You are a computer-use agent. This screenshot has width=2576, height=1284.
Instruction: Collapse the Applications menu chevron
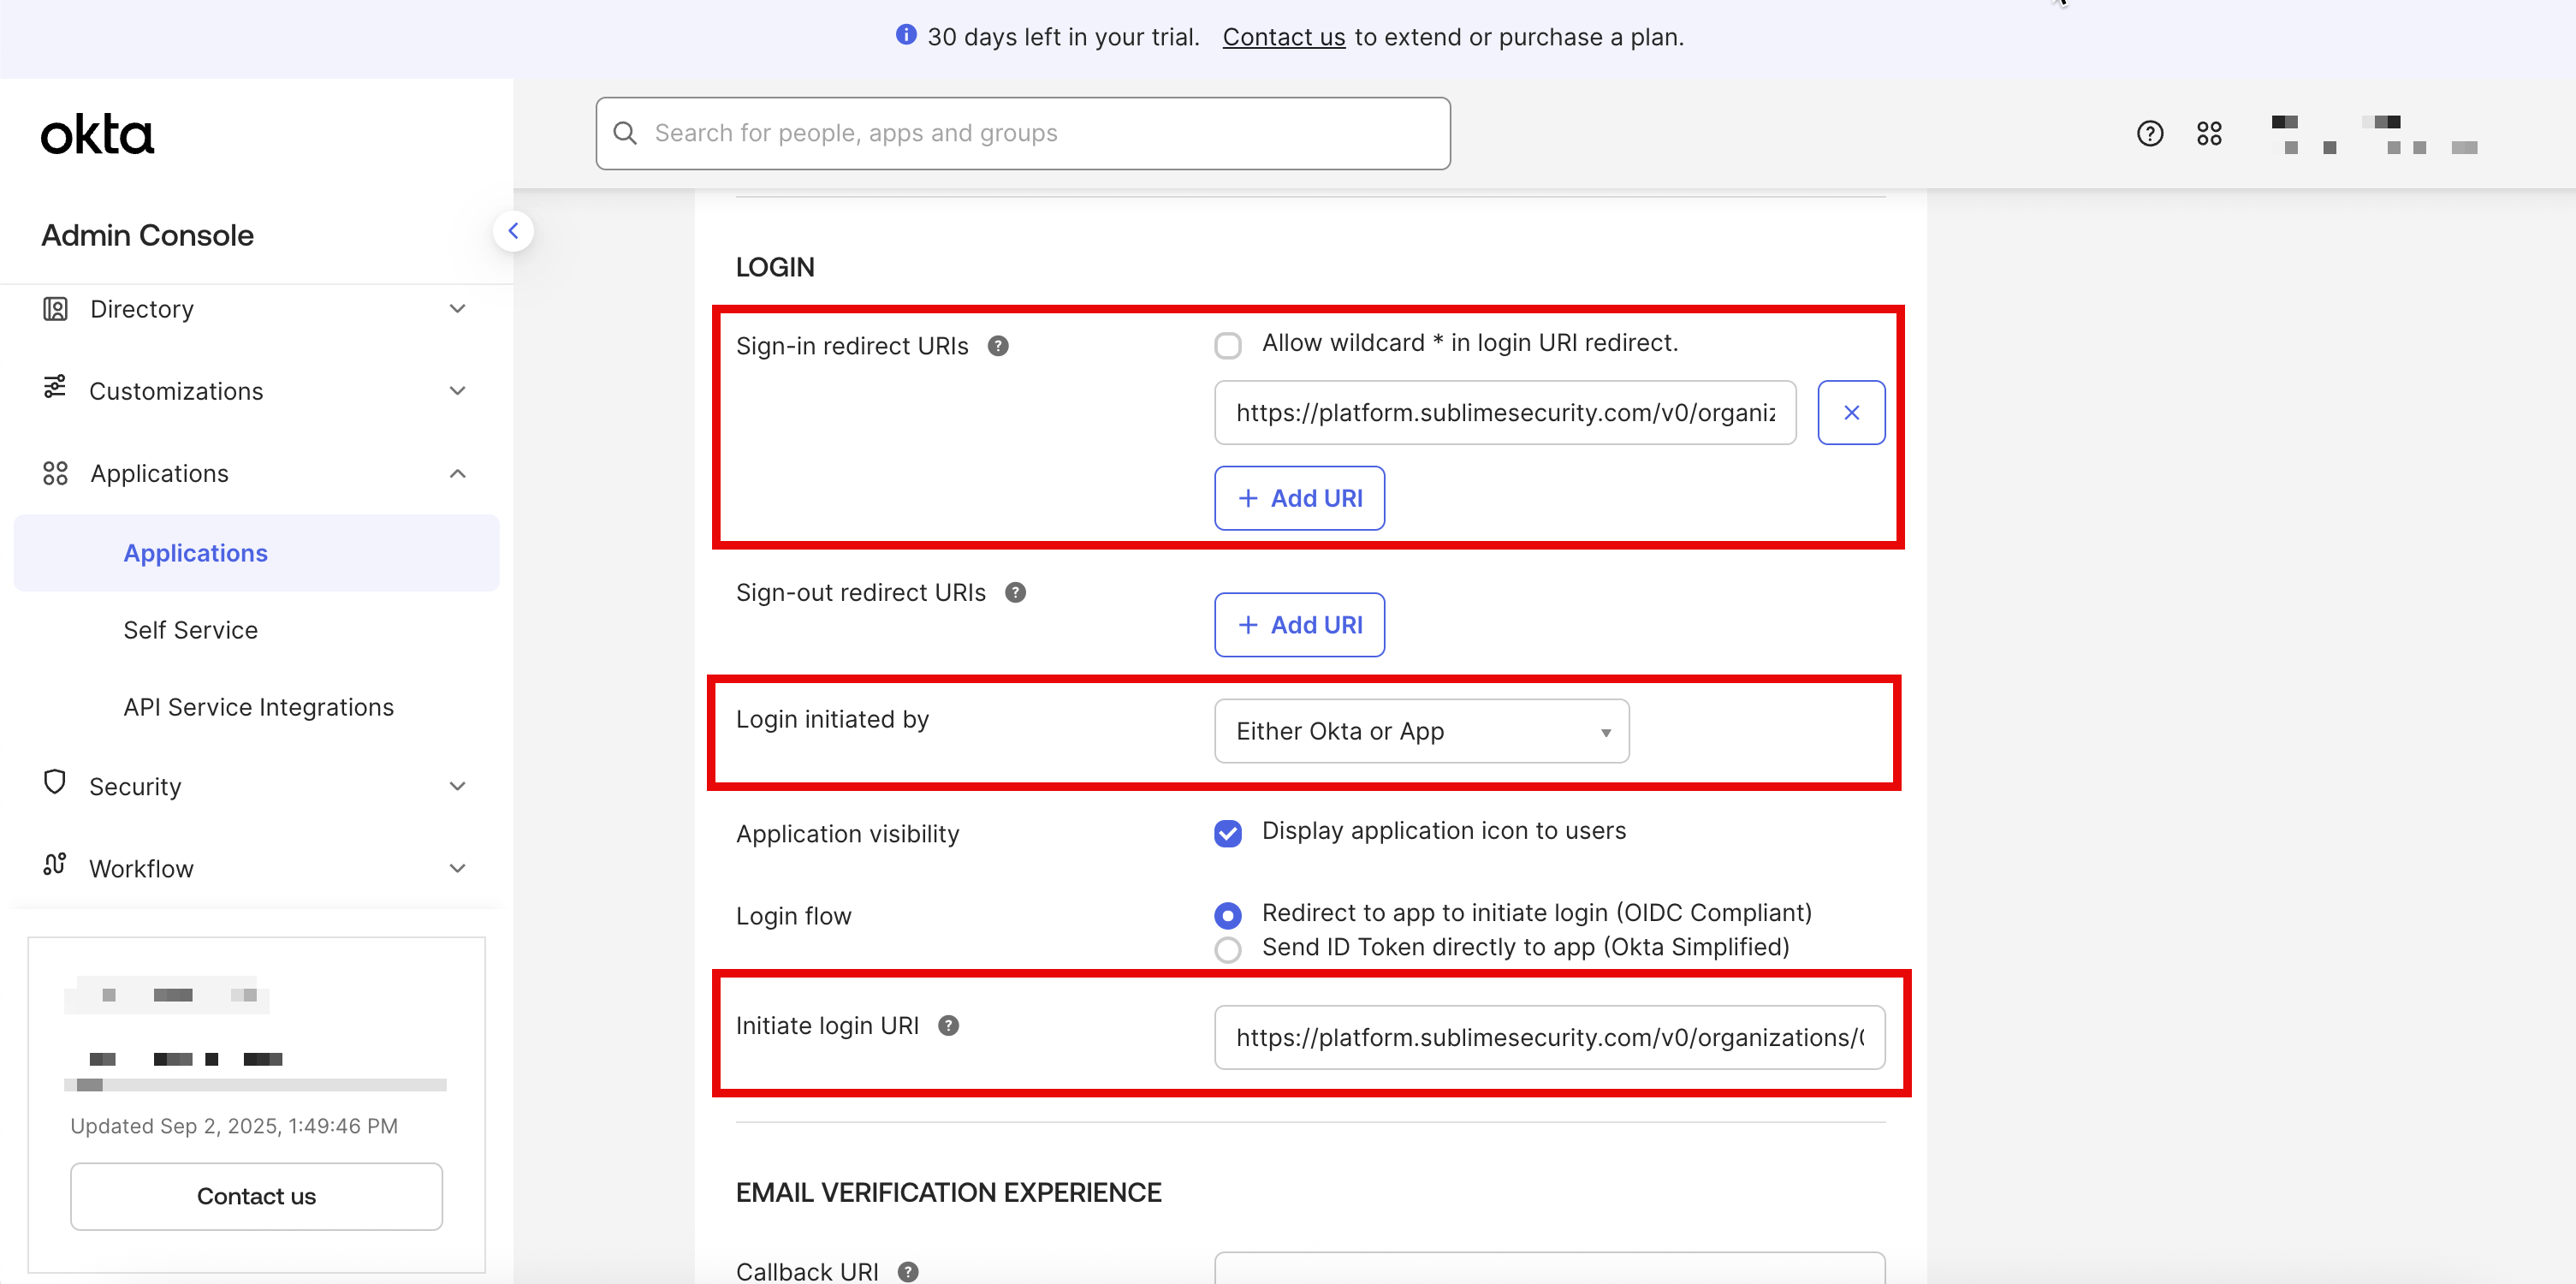coord(457,473)
